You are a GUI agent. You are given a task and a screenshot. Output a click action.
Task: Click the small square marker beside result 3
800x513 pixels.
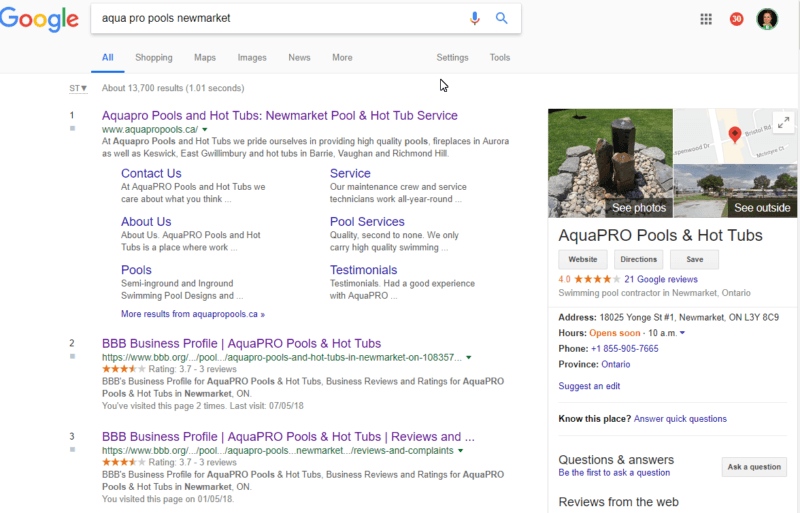point(72,450)
